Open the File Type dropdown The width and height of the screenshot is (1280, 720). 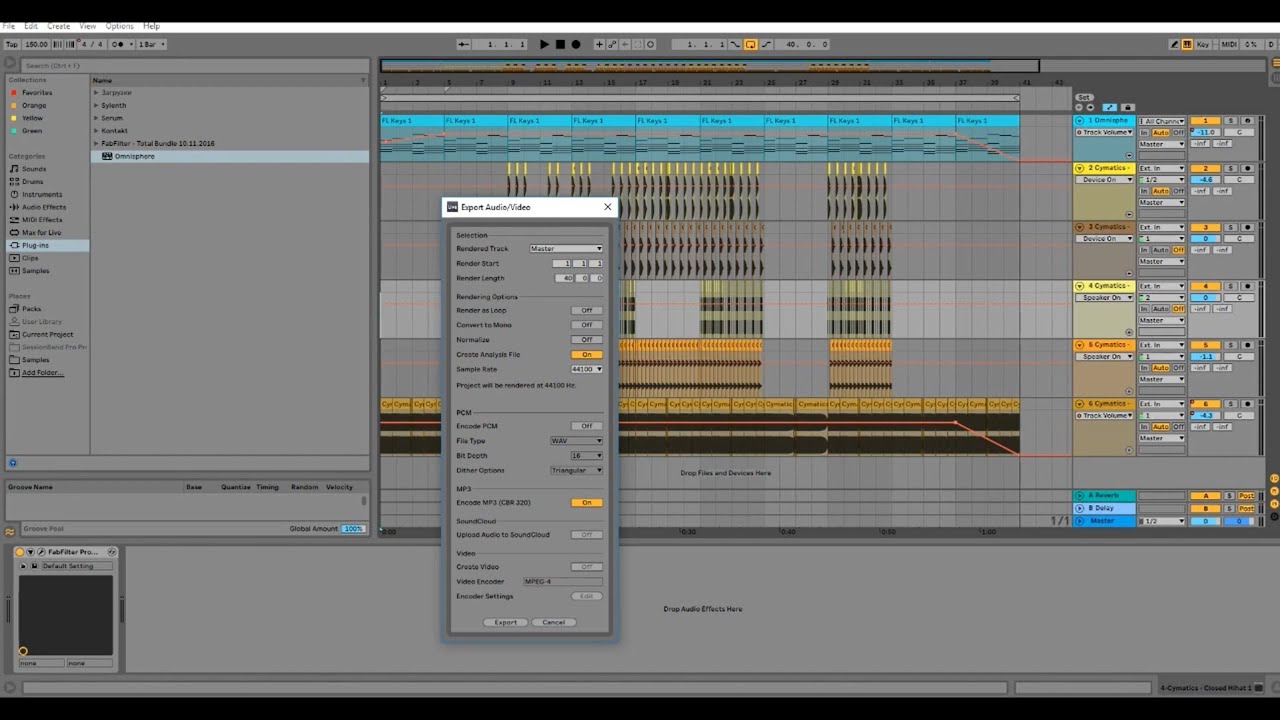(x=576, y=441)
